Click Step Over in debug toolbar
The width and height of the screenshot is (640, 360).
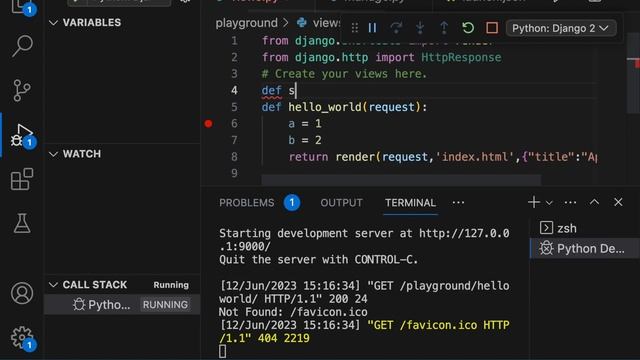tap(396, 28)
